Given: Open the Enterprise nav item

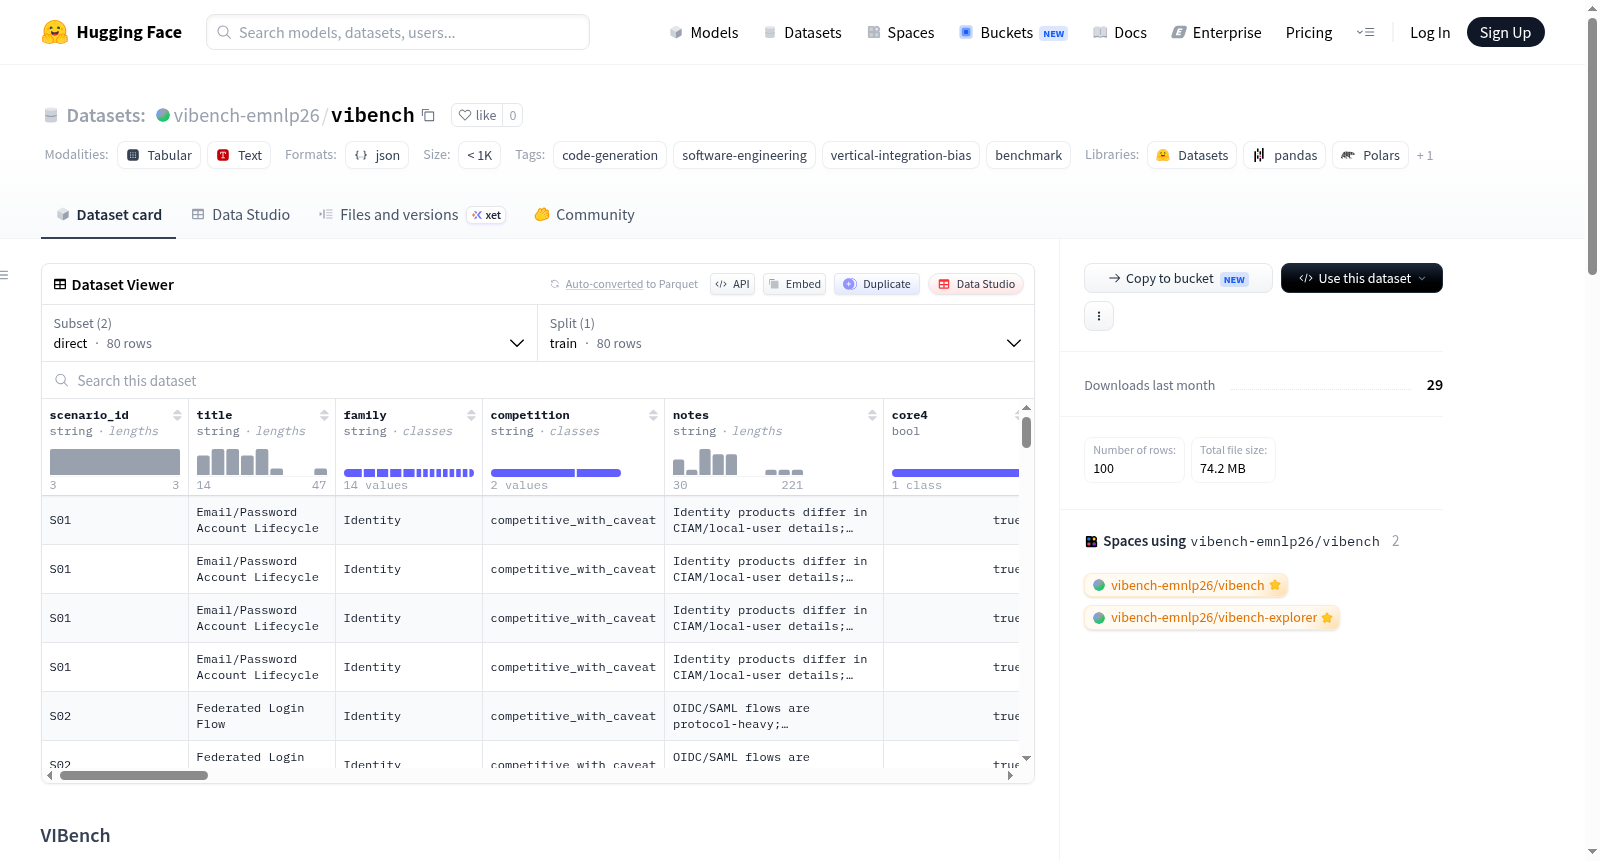Looking at the screenshot, I should click(x=1216, y=32).
